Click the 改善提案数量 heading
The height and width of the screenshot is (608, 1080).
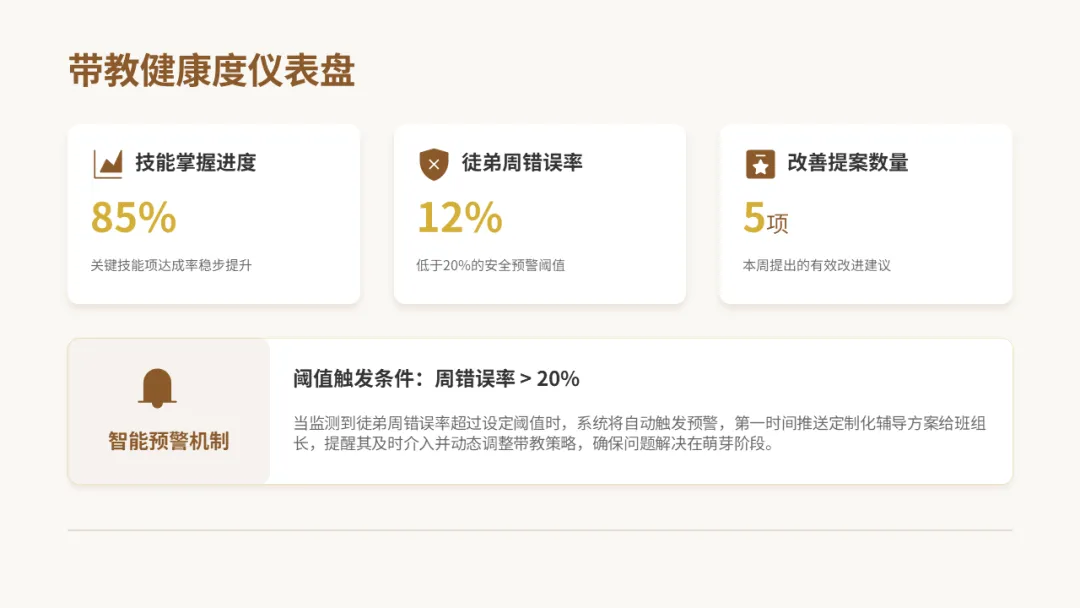[848, 163]
